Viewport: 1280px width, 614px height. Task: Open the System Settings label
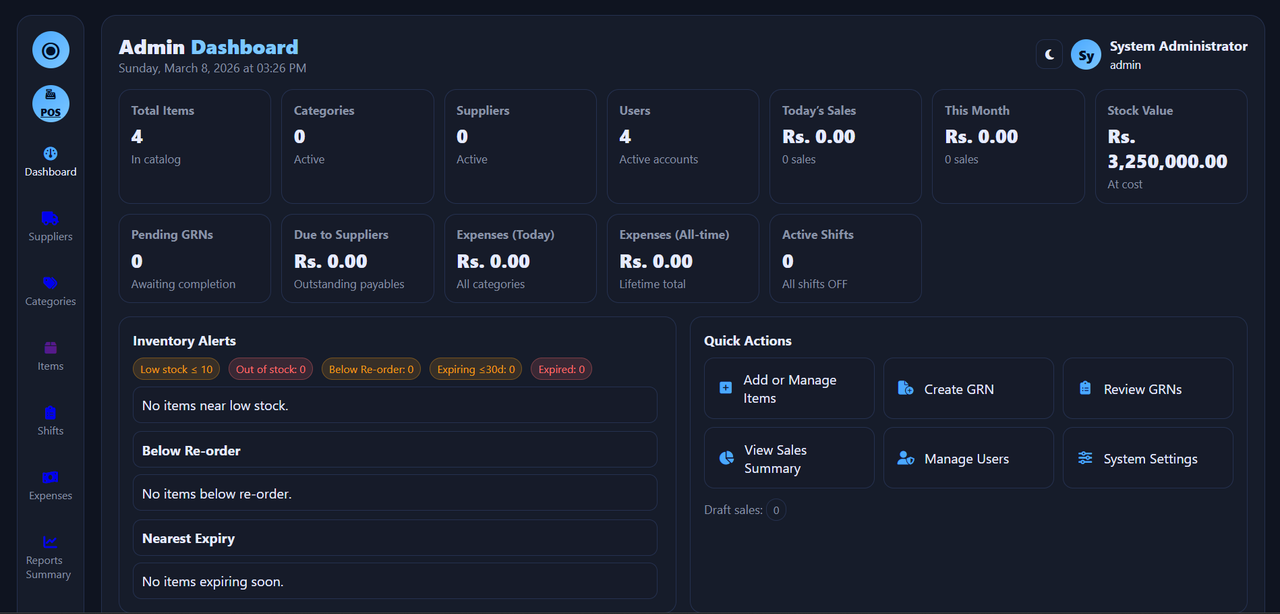[x=1151, y=459]
